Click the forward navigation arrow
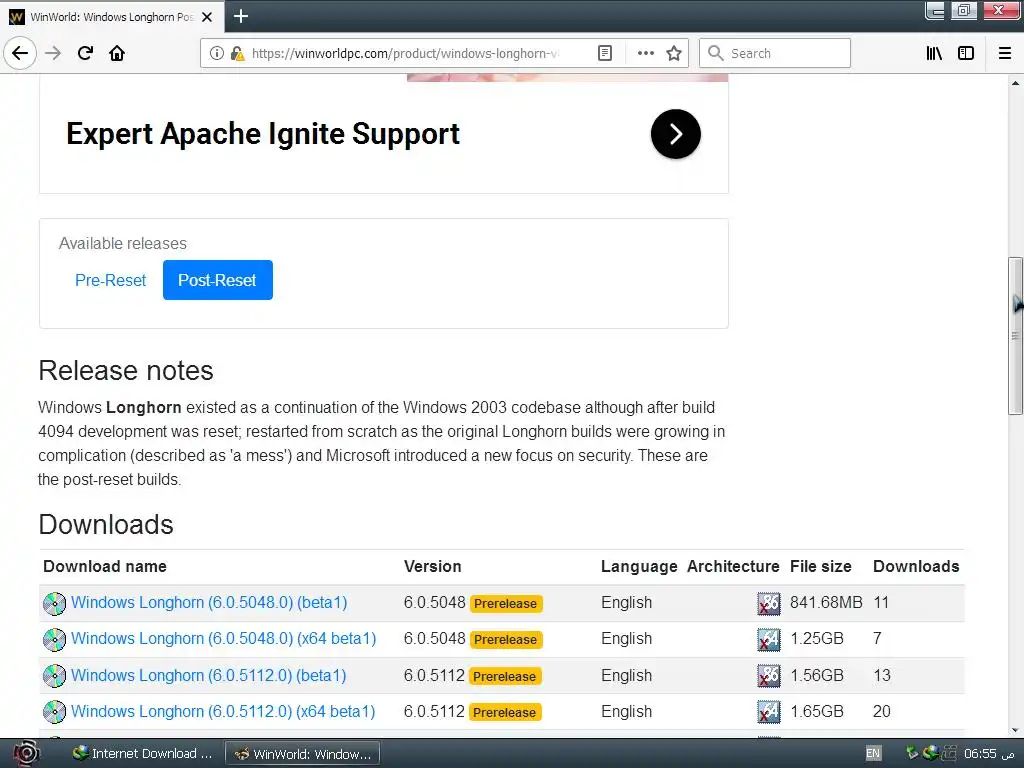Screen dimensions: 1024x768 53,53
